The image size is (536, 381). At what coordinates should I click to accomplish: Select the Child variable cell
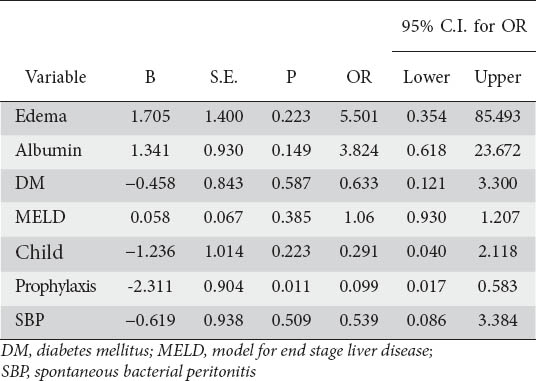(39, 252)
